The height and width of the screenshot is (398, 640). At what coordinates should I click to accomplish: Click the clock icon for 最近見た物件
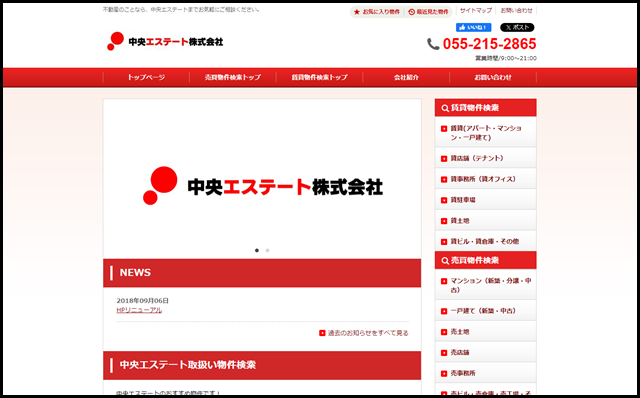(x=411, y=12)
